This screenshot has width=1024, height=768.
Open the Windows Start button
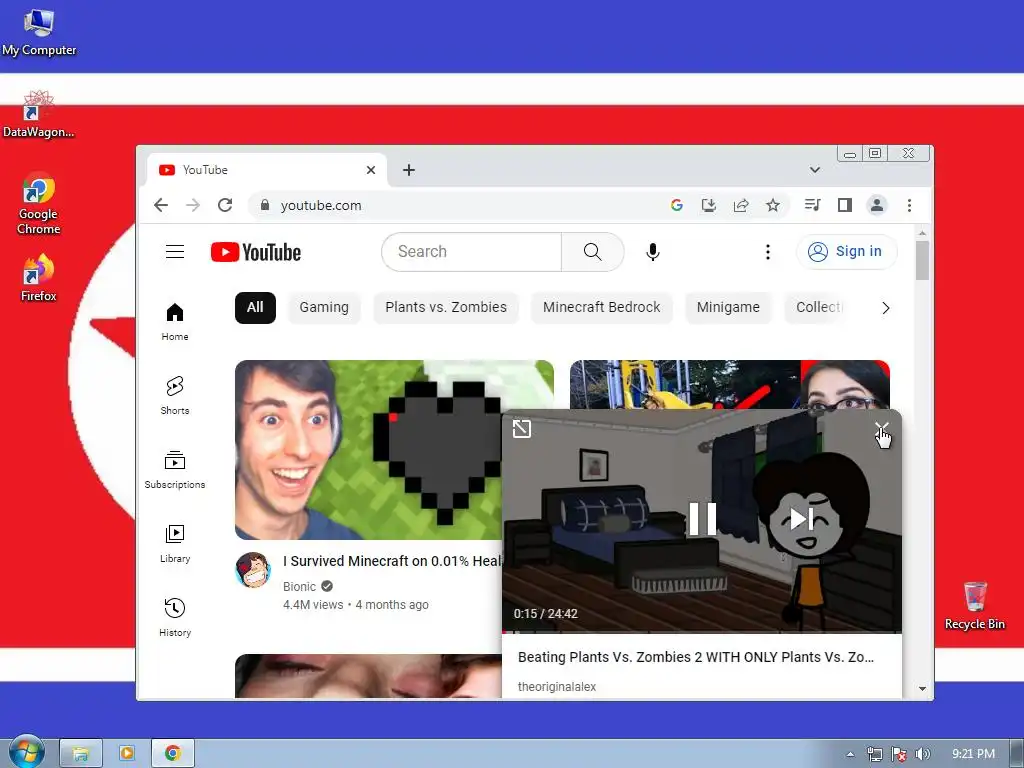26,752
